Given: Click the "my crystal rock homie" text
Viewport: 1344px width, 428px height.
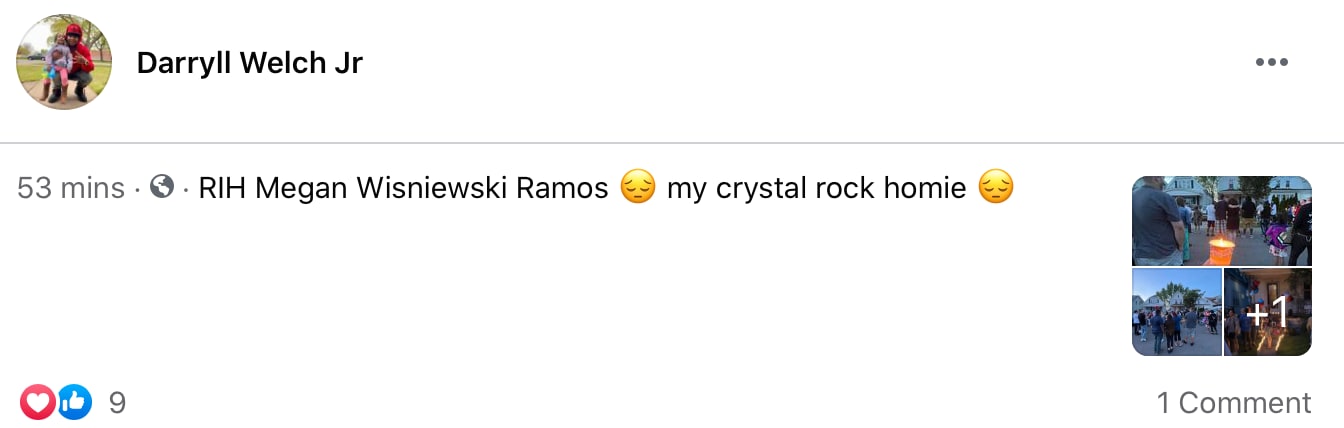Looking at the screenshot, I should tap(816, 187).
